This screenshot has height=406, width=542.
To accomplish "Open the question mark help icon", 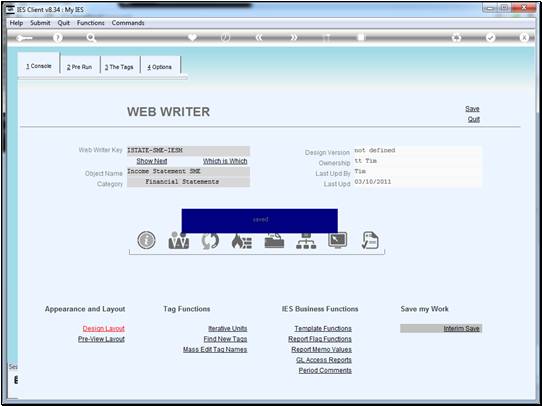I will coord(58,38).
